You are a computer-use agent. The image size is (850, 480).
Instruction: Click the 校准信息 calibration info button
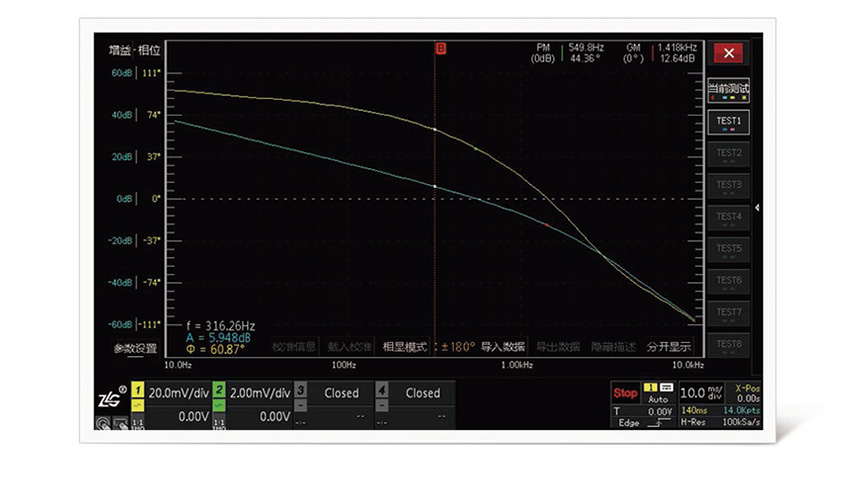(x=294, y=347)
